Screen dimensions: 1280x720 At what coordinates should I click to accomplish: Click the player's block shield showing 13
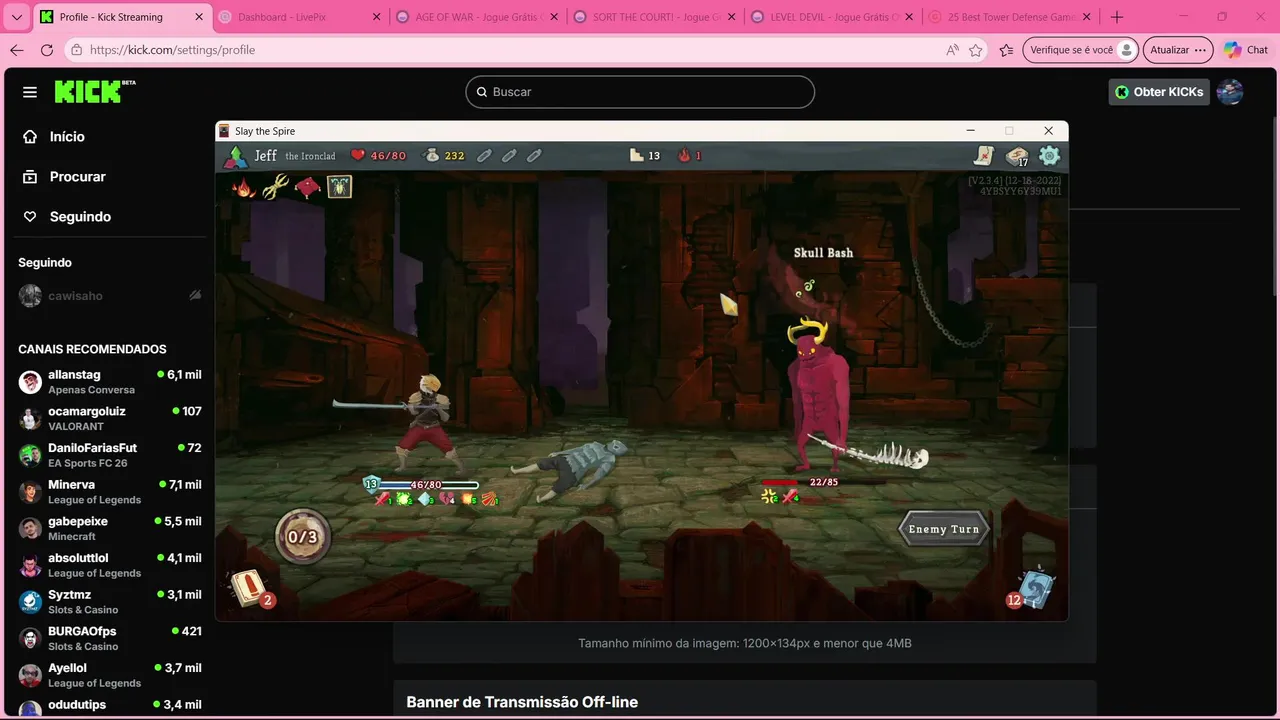tap(372, 485)
